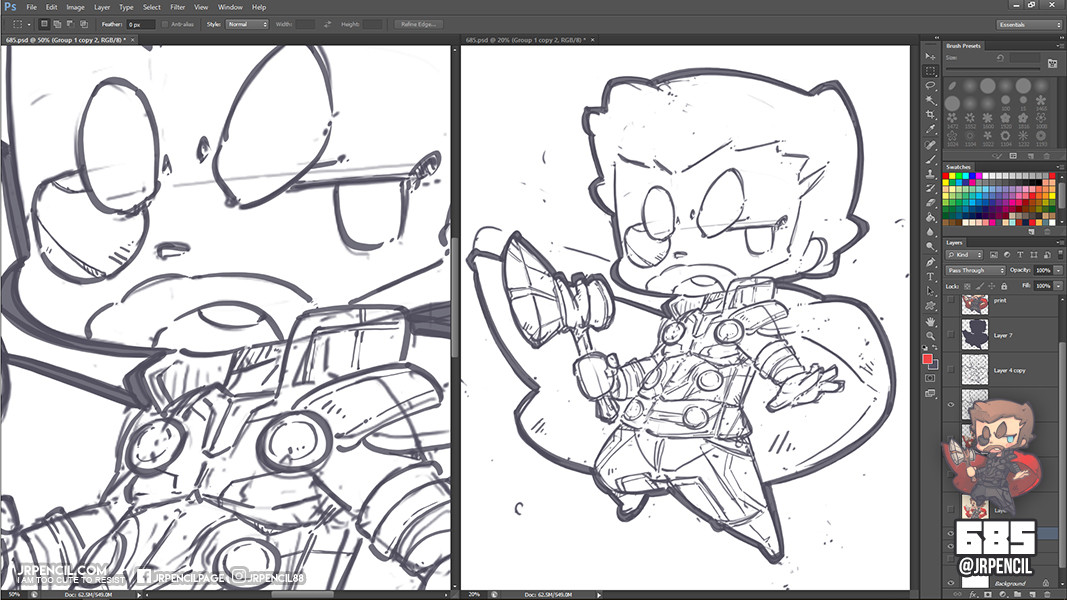Viewport: 1067px width, 600px height.
Task: Toggle layer filter on/off switch
Action: point(1060,254)
